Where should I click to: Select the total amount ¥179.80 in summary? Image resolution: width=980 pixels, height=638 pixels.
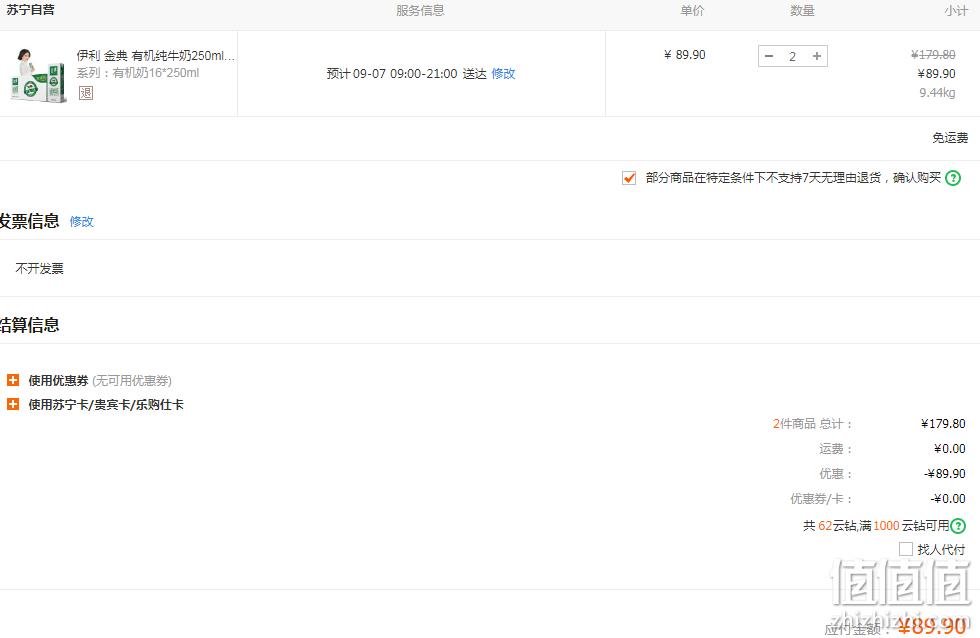point(943,424)
